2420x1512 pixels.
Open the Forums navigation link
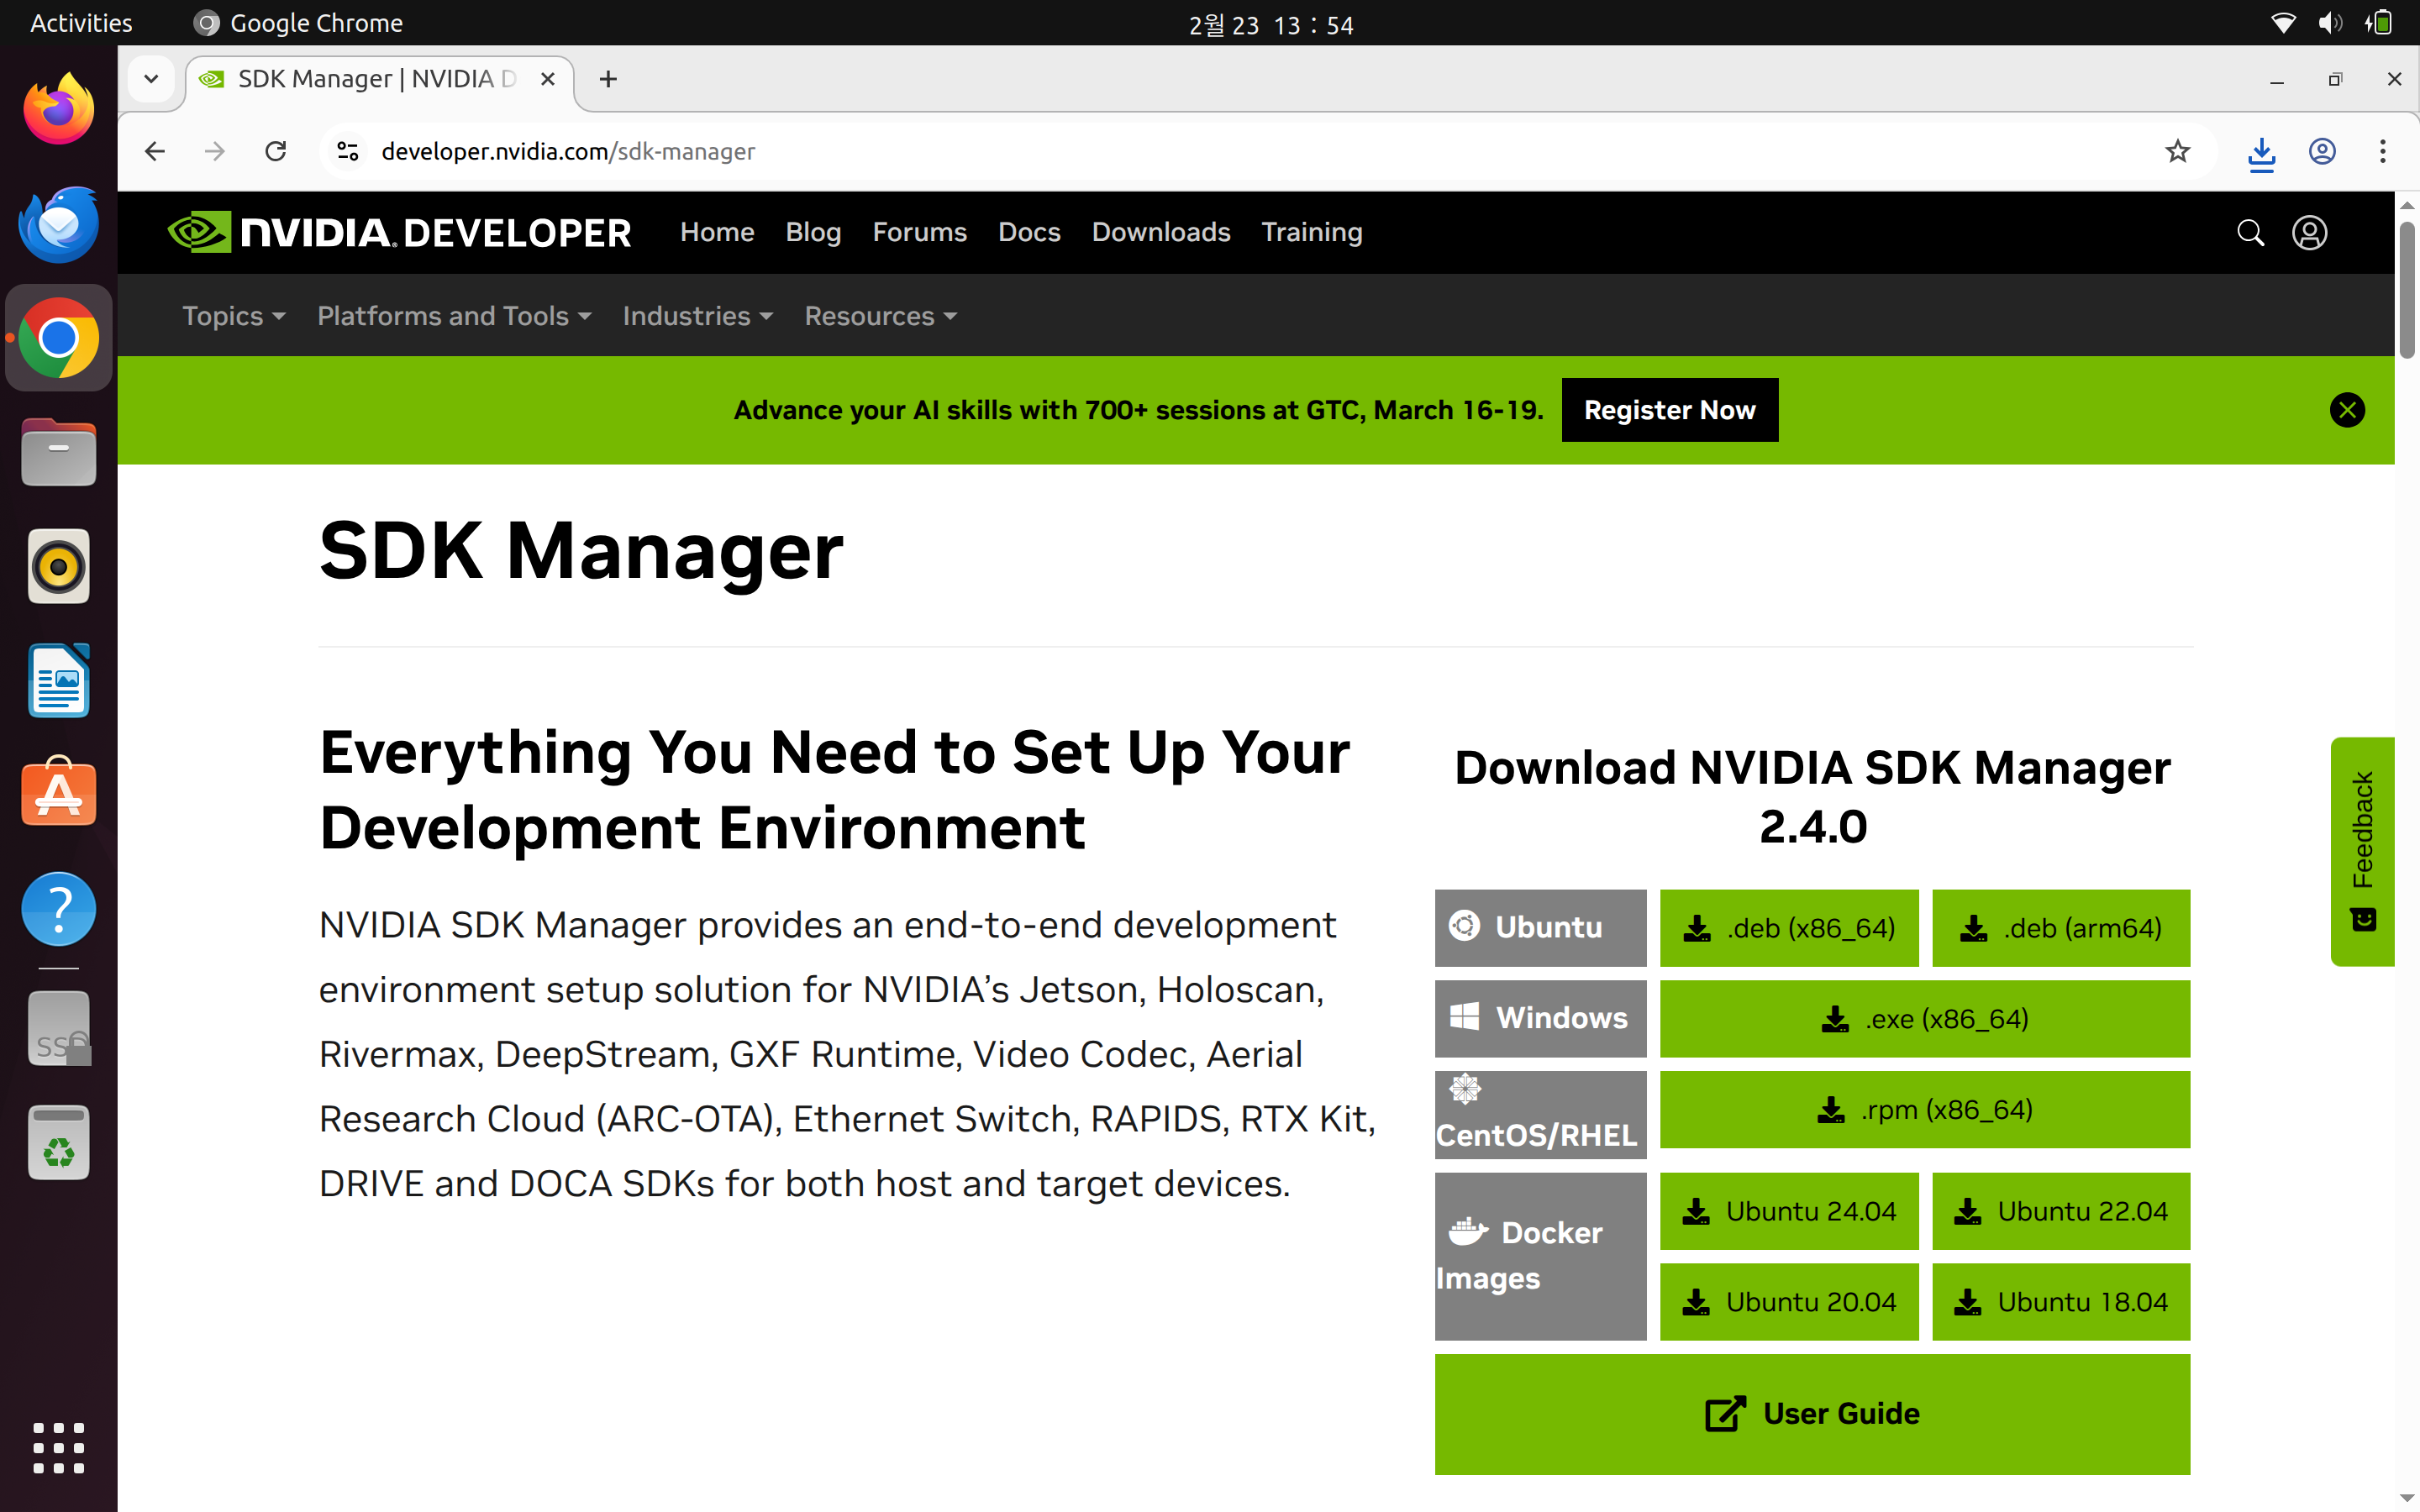click(919, 232)
